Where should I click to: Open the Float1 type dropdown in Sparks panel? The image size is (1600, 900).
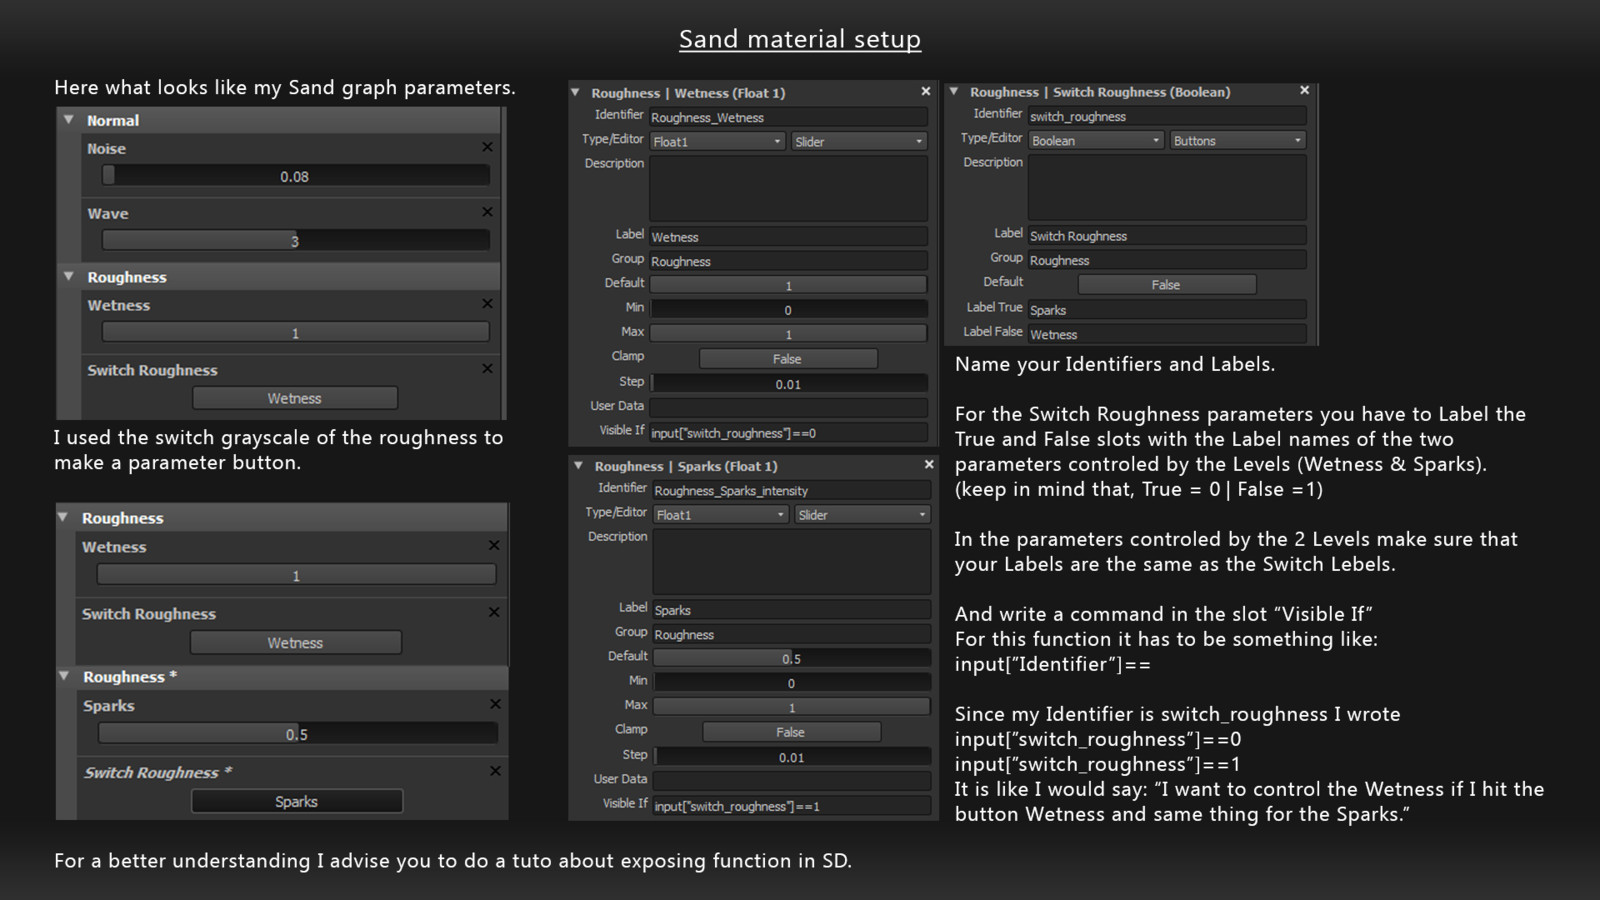(721, 515)
